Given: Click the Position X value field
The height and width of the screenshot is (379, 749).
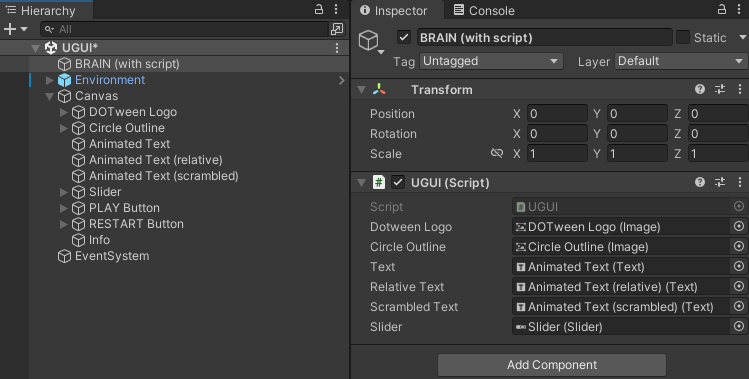Looking at the screenshot, I should tap(557, 114).
